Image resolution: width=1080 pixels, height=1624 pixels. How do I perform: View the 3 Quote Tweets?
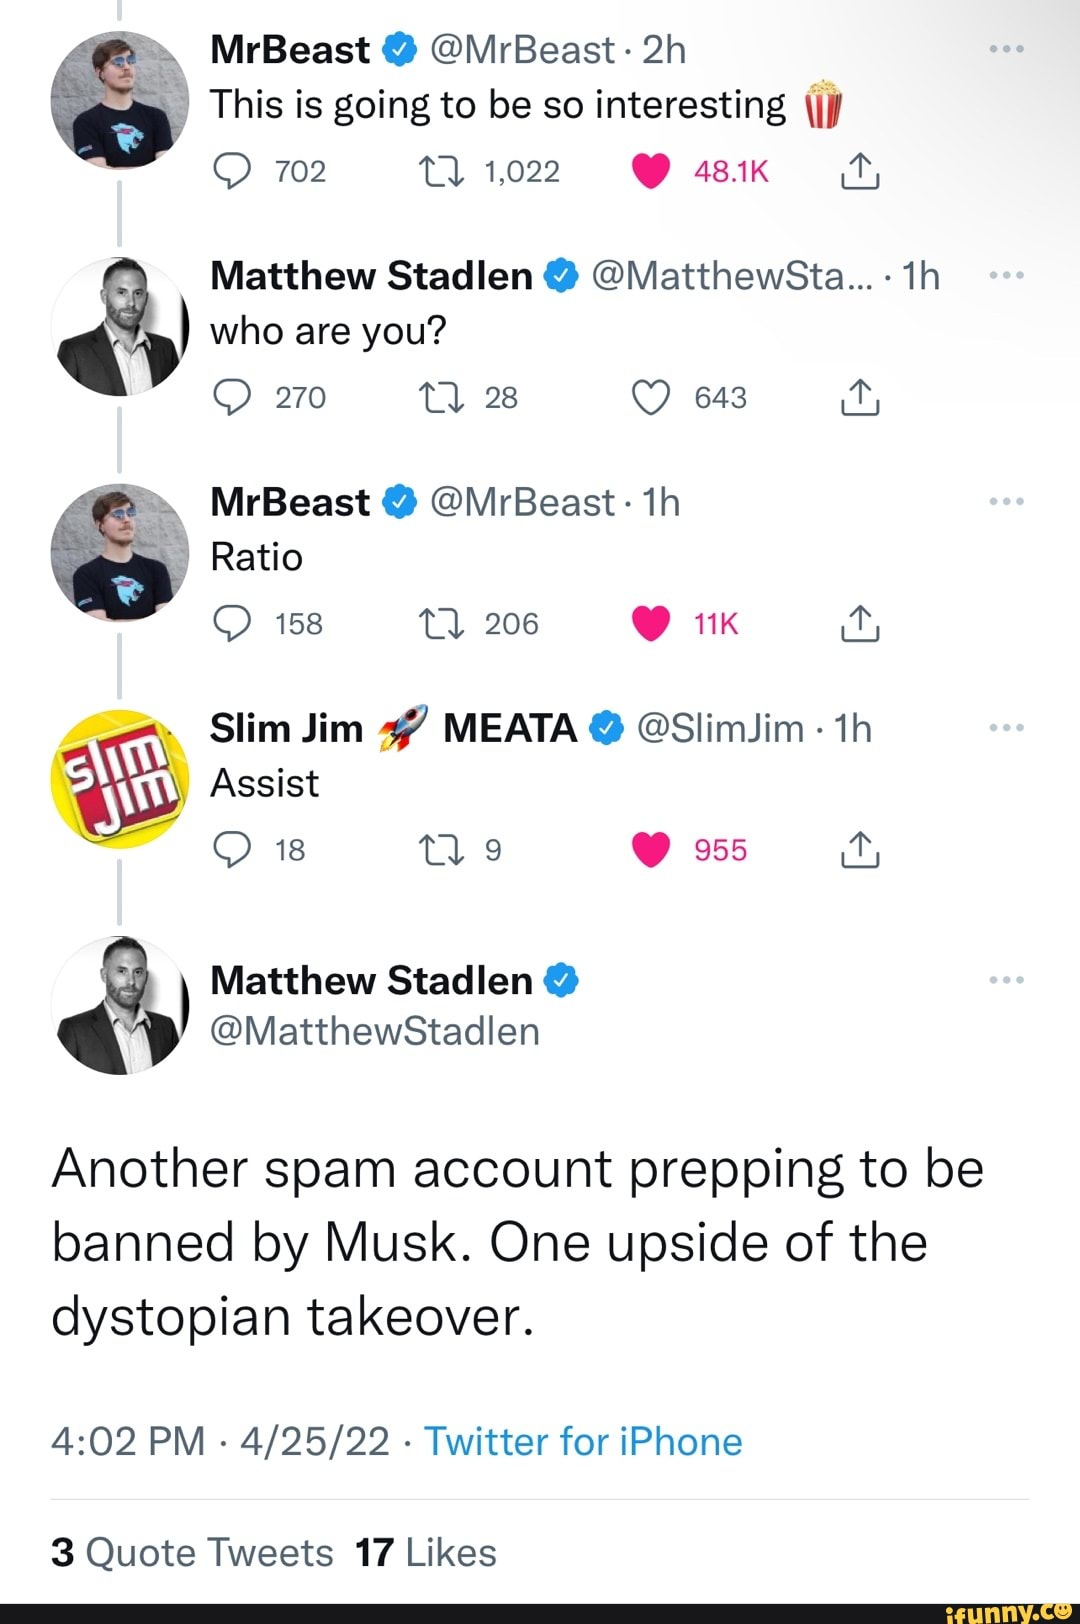[192, 1552]
